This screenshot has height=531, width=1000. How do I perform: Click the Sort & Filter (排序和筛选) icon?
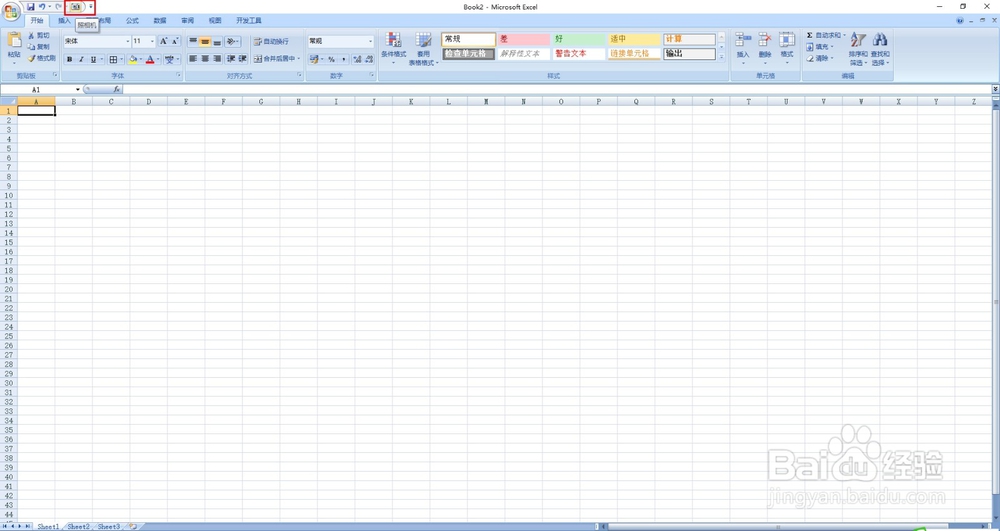click(x=858, y=40)
